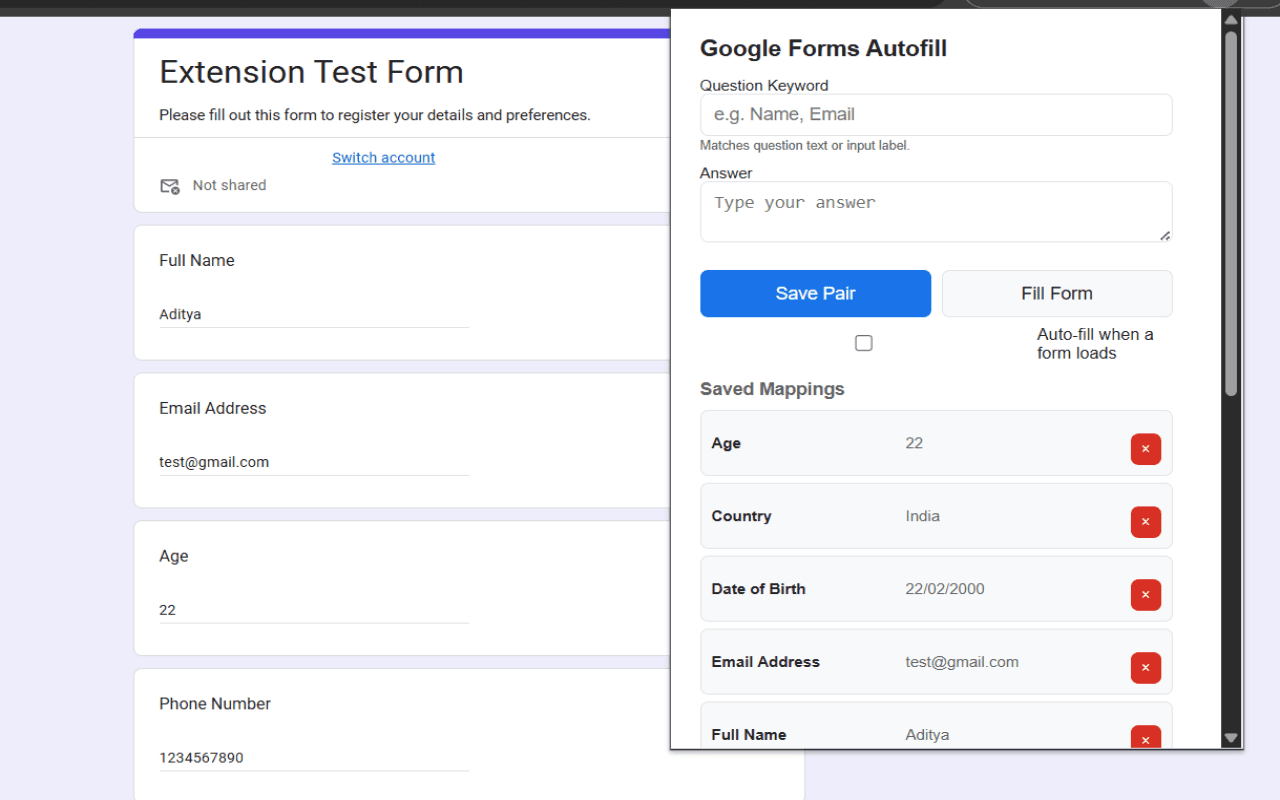The width and height of the screenshot is (1280, 800).
Task: Click the Phone Number form field
Action: pyautogui.click(x=314, y=758)
